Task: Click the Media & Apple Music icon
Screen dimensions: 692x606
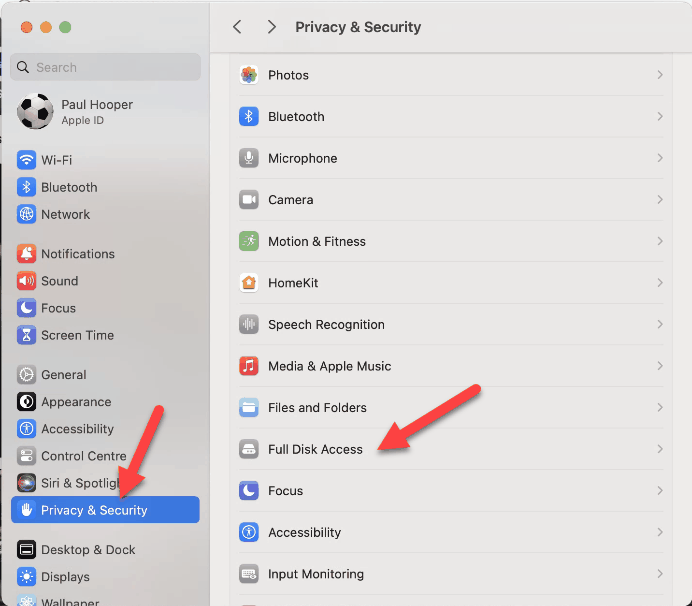Action: click(x=249, y=366)
